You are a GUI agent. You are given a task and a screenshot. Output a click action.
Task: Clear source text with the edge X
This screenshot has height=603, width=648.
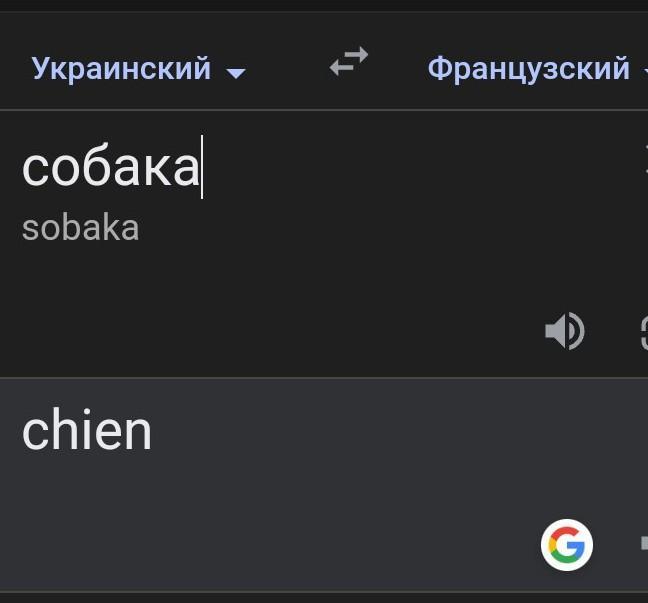(644, 160)
